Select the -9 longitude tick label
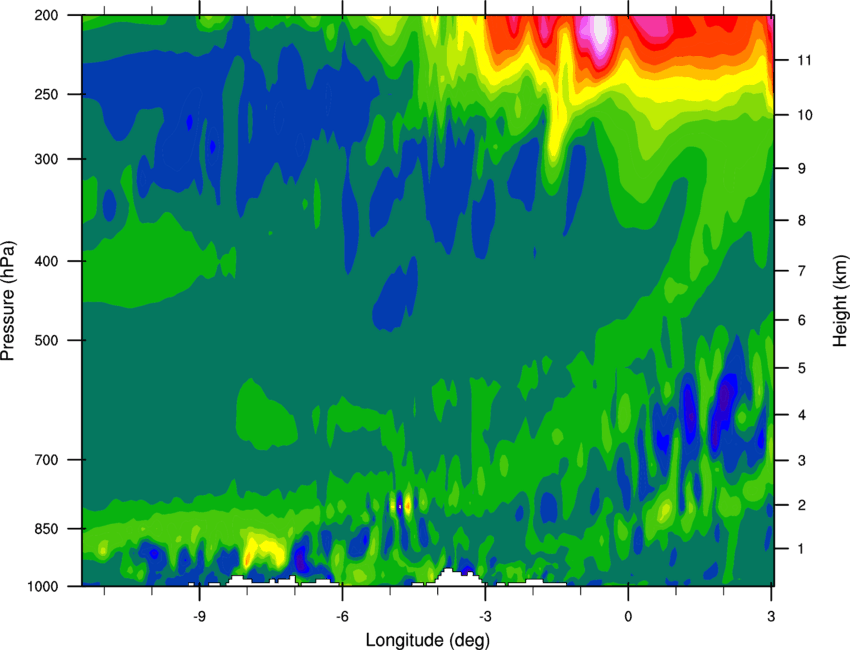 (x=199, y=616)
